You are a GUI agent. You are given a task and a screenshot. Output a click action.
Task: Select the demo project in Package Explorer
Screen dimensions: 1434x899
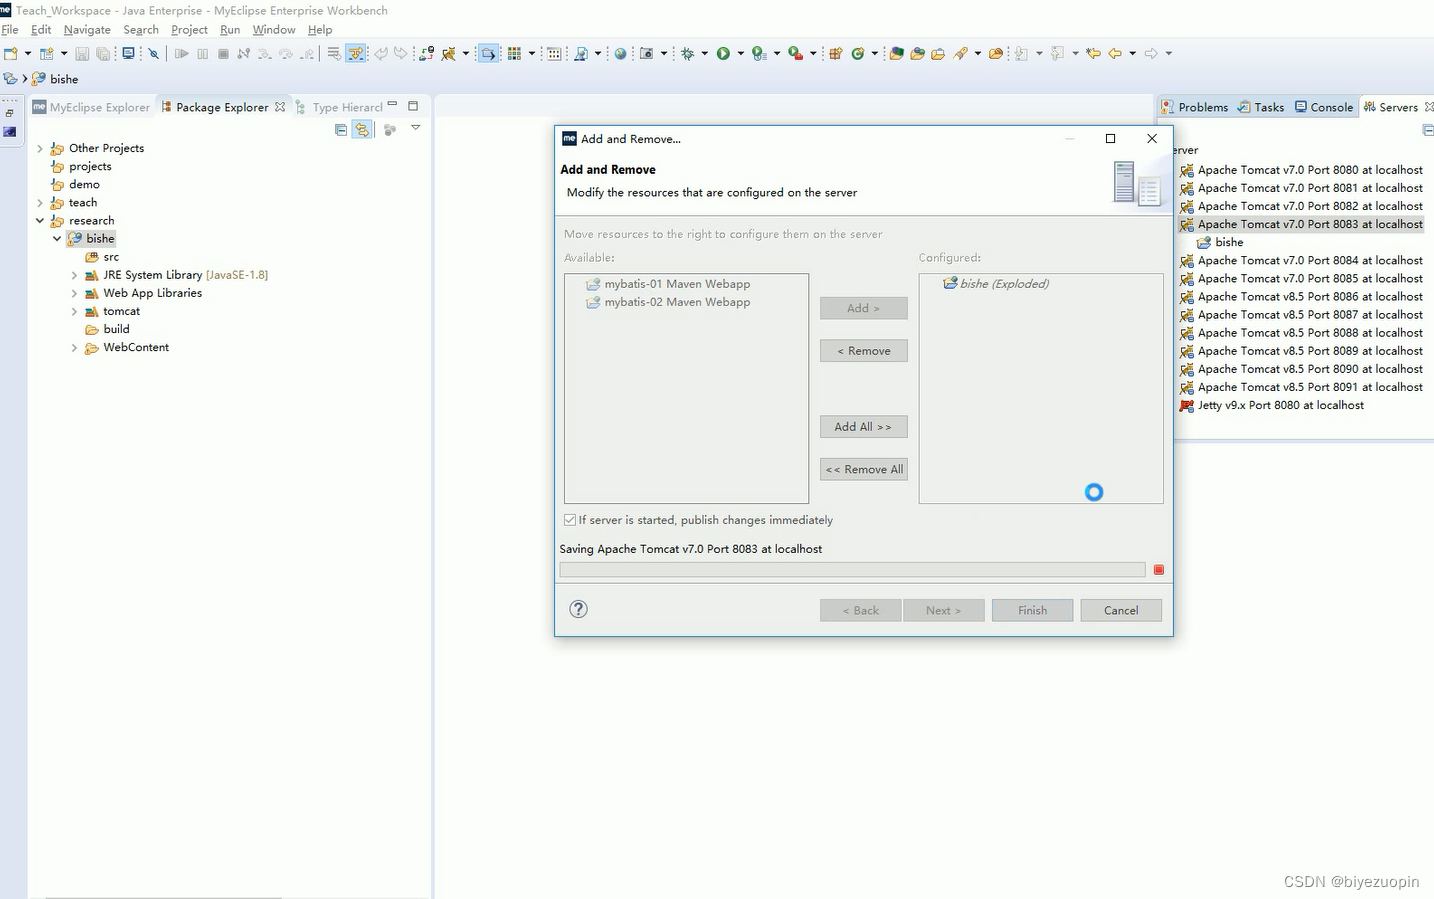click(75, 185)
